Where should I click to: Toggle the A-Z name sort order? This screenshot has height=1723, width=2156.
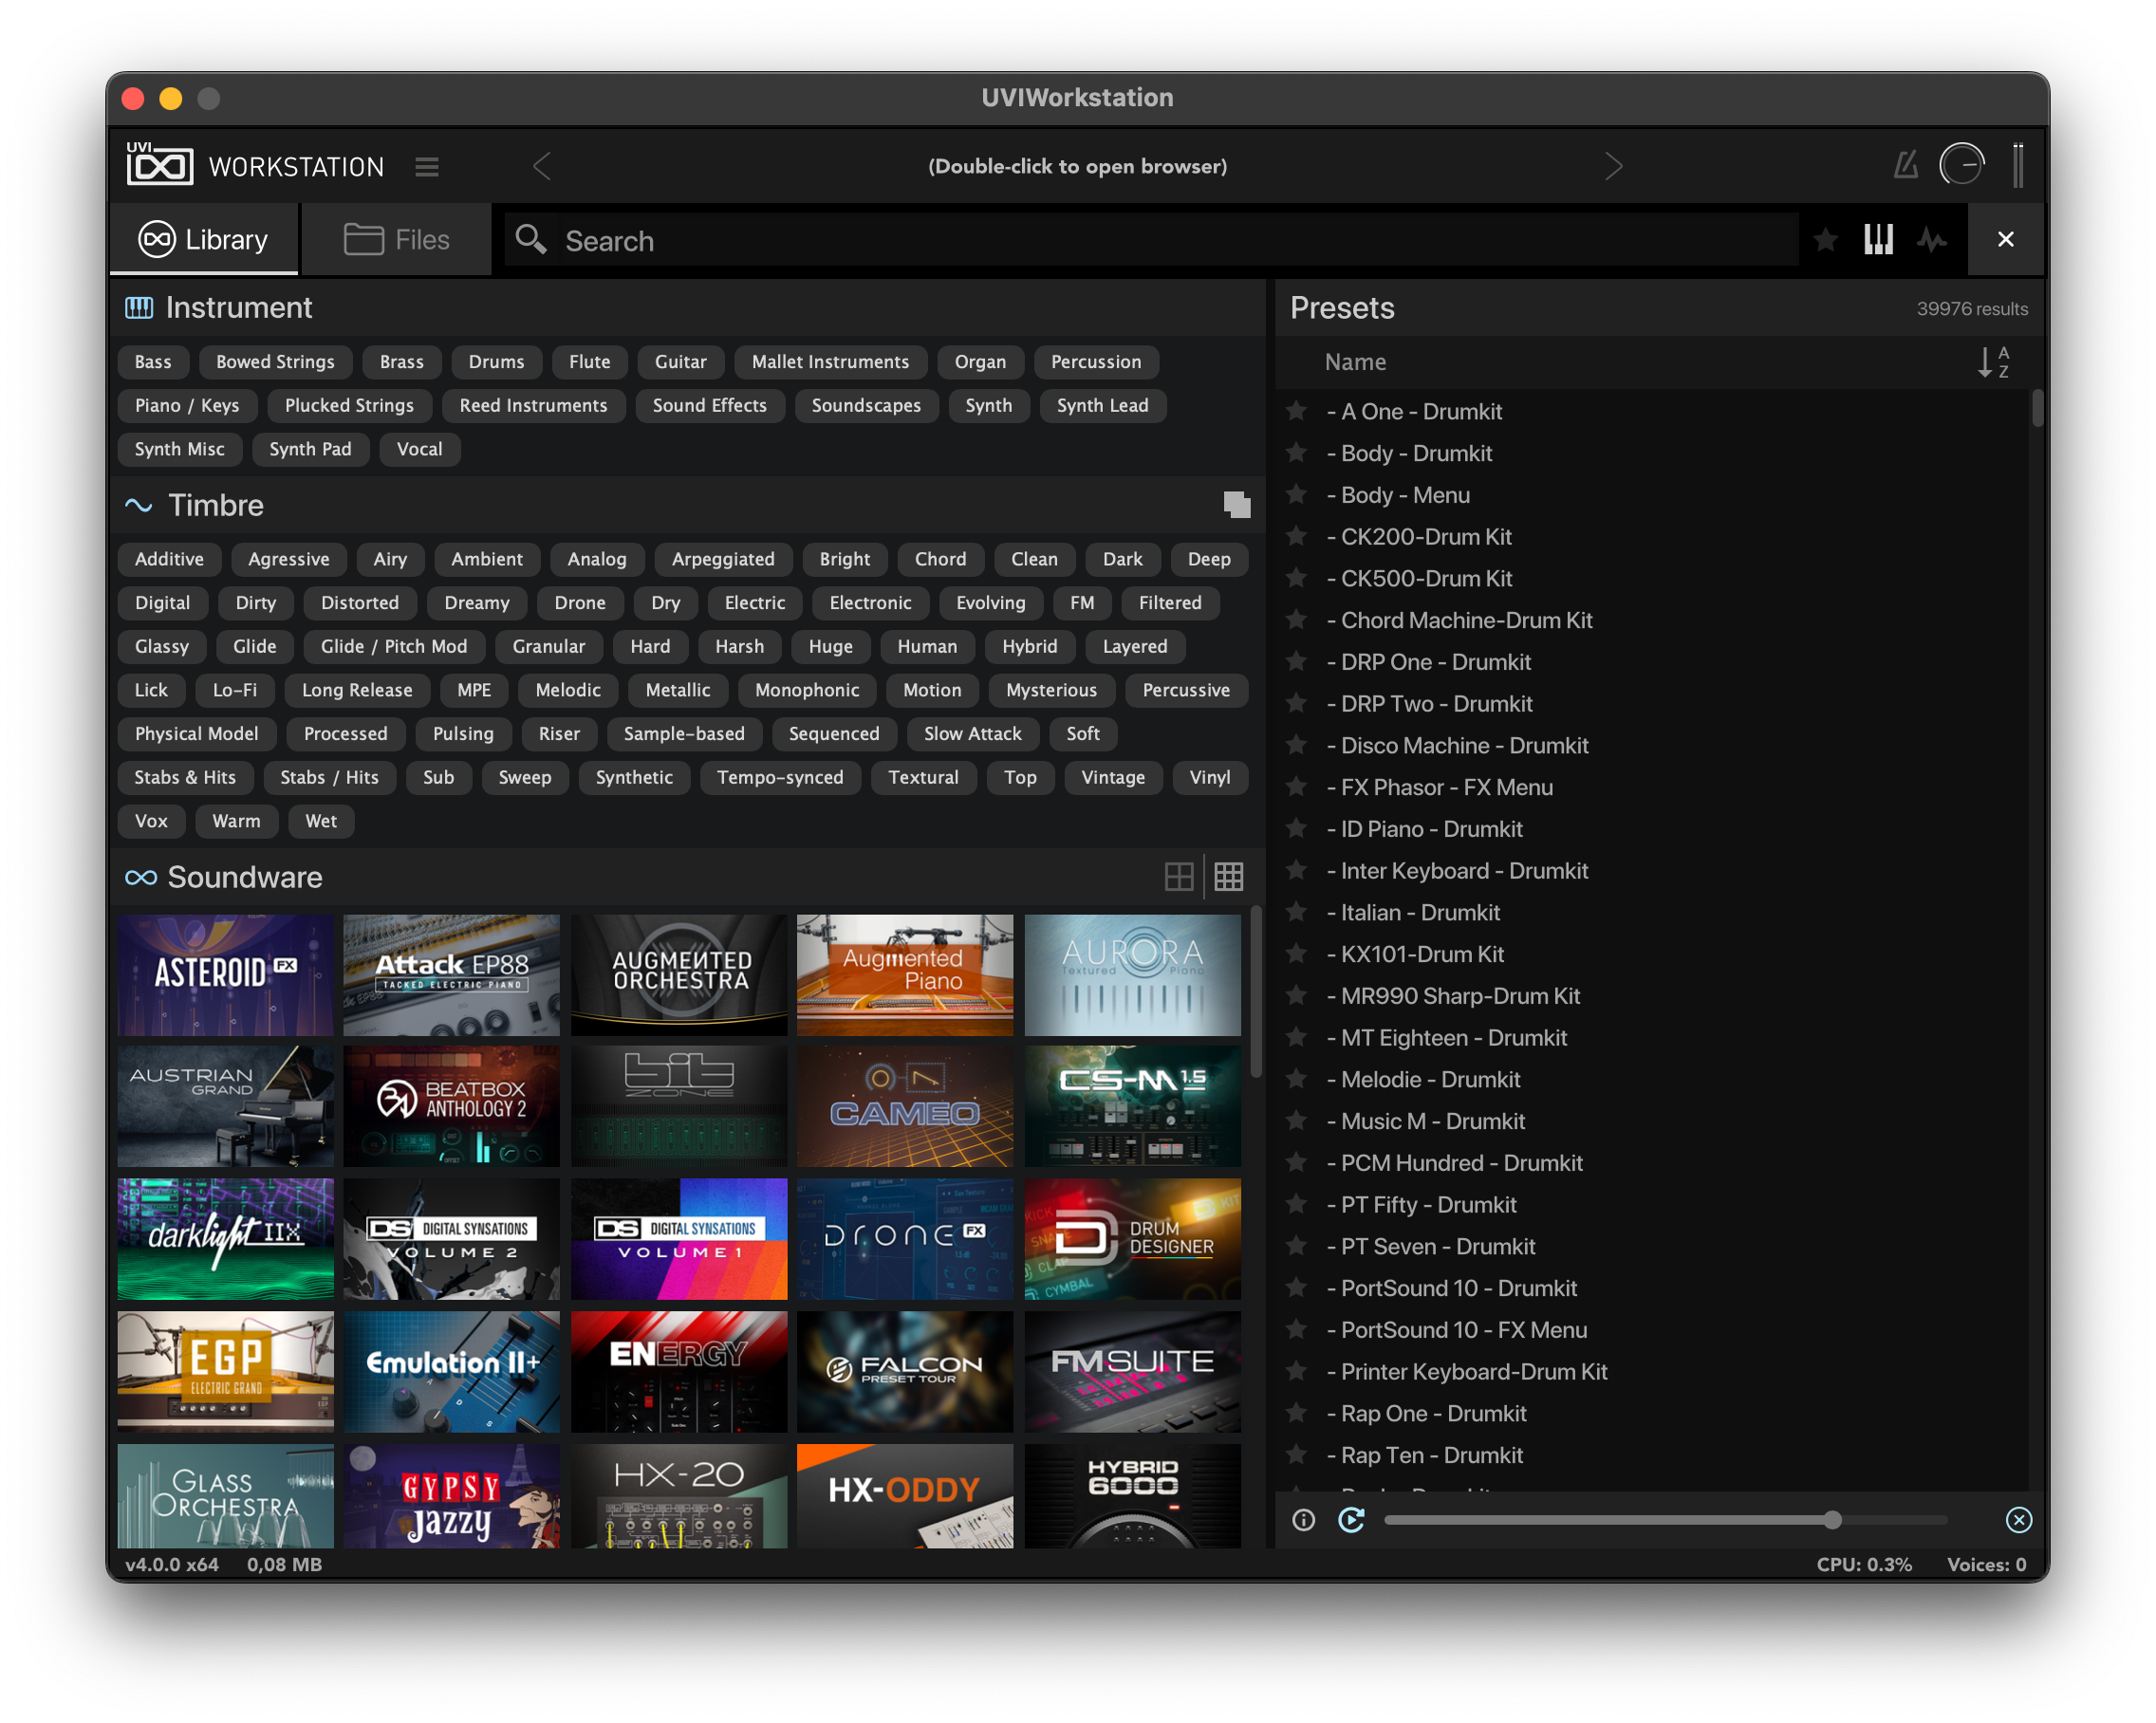(x=1992, y=362)
